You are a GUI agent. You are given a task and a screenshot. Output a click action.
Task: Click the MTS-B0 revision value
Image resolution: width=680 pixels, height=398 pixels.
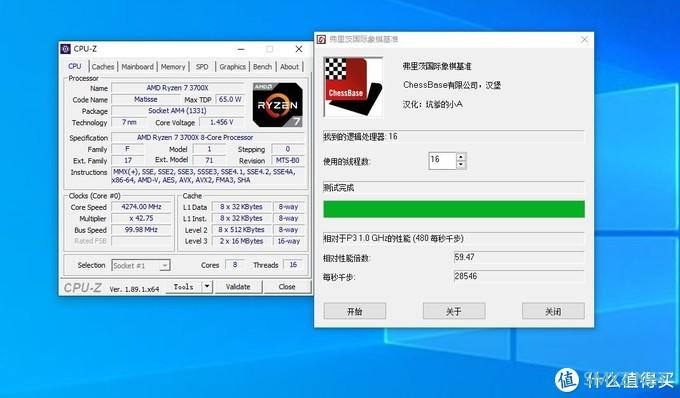click(x=288, y=160)
